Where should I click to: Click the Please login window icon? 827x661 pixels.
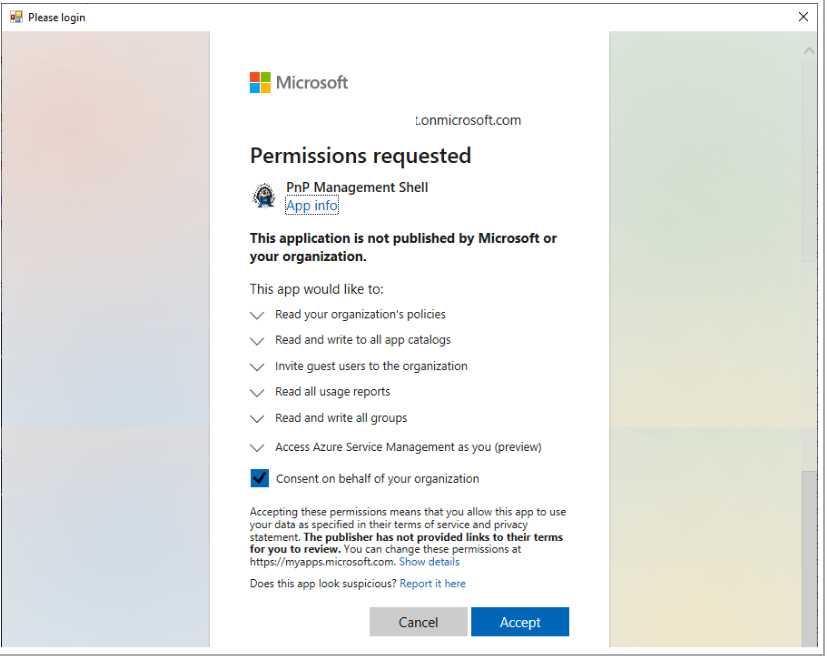click(x=15, y=16)
